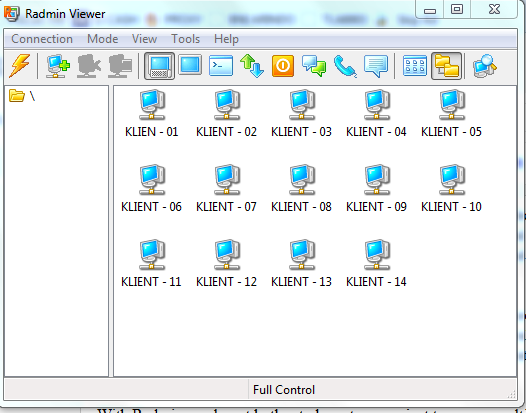Select the KLIENT - 06 computer
Viewport: 526px width, 413px height.
coord(152,189)
